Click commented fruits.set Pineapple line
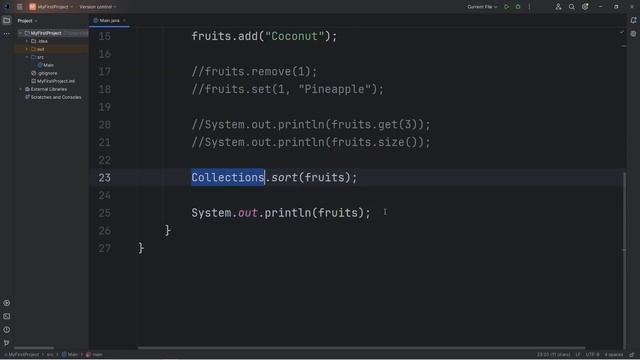640x360 pixels. point(288,89)
